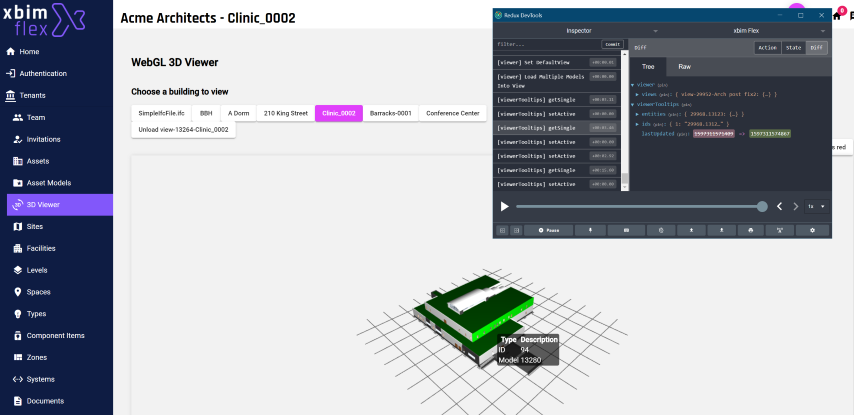Open the 1x playback speed dropdown

tap(815, 206)
